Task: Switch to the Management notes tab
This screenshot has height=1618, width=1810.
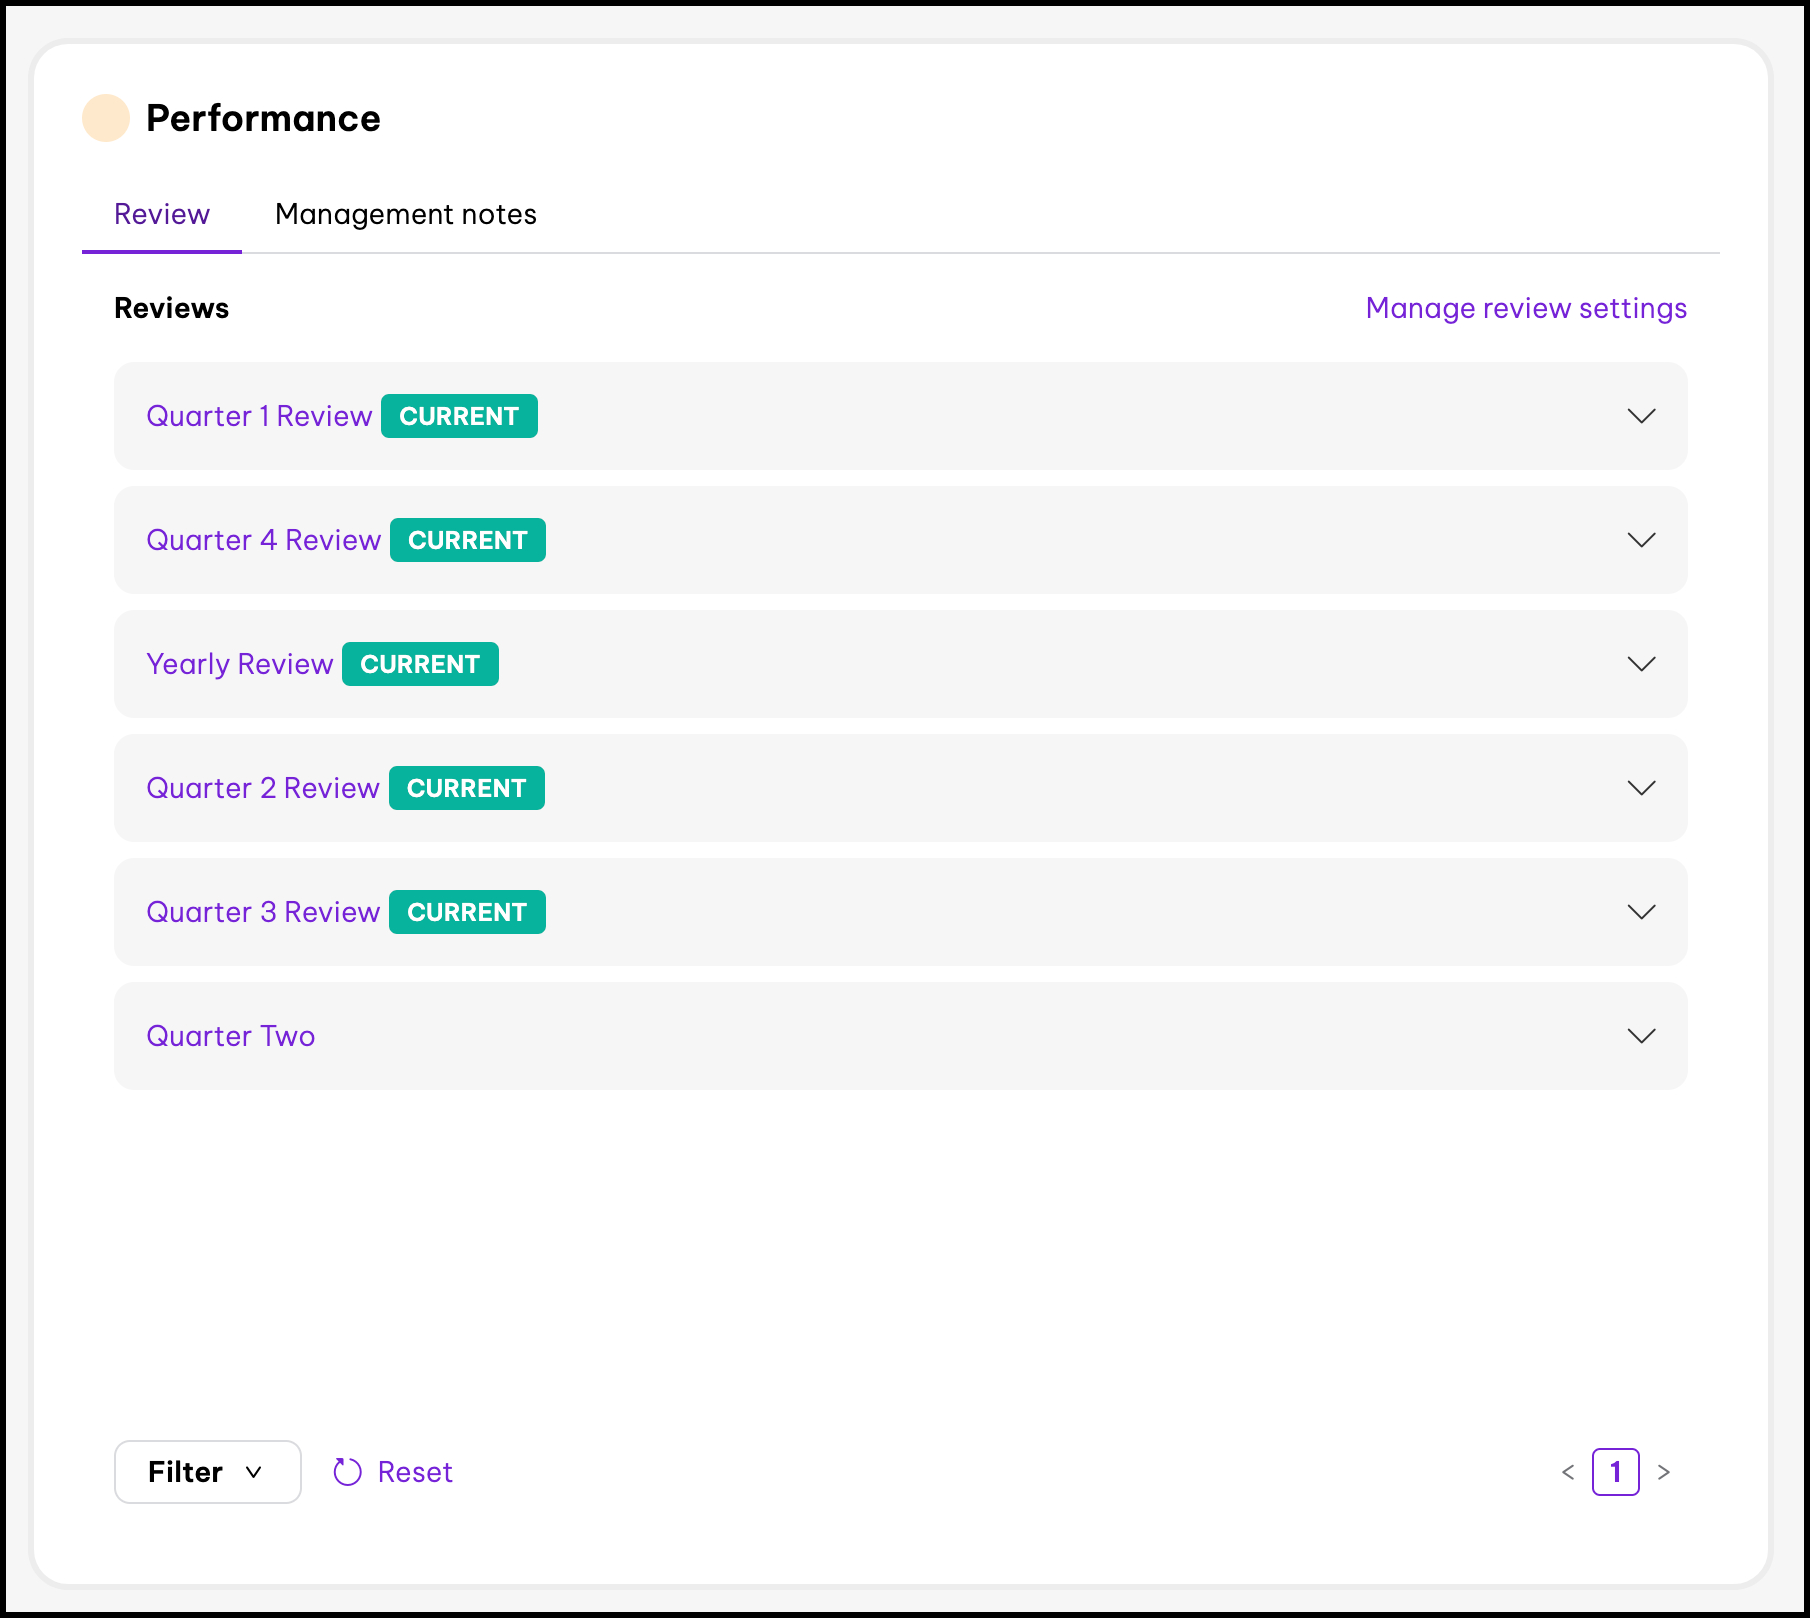Action: [x=405, y=214]
